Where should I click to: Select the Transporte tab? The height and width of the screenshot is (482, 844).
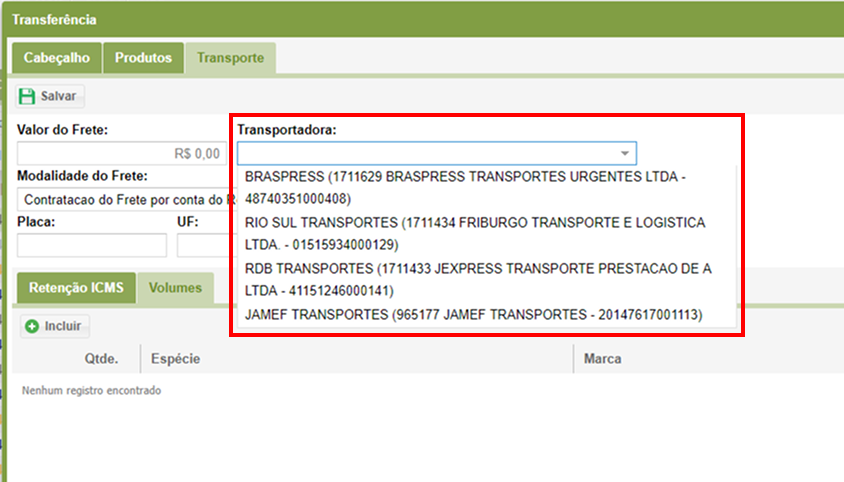[x=230, y=58]
